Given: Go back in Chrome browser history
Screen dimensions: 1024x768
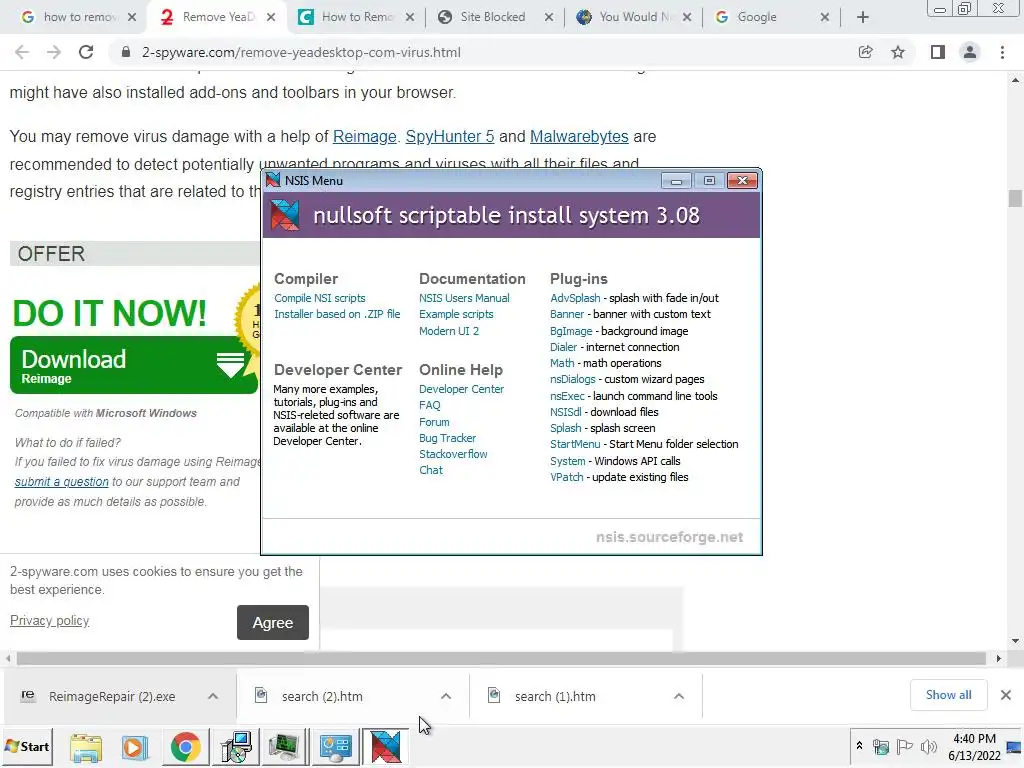Looking at the screenshot, I should pos(22,52).
